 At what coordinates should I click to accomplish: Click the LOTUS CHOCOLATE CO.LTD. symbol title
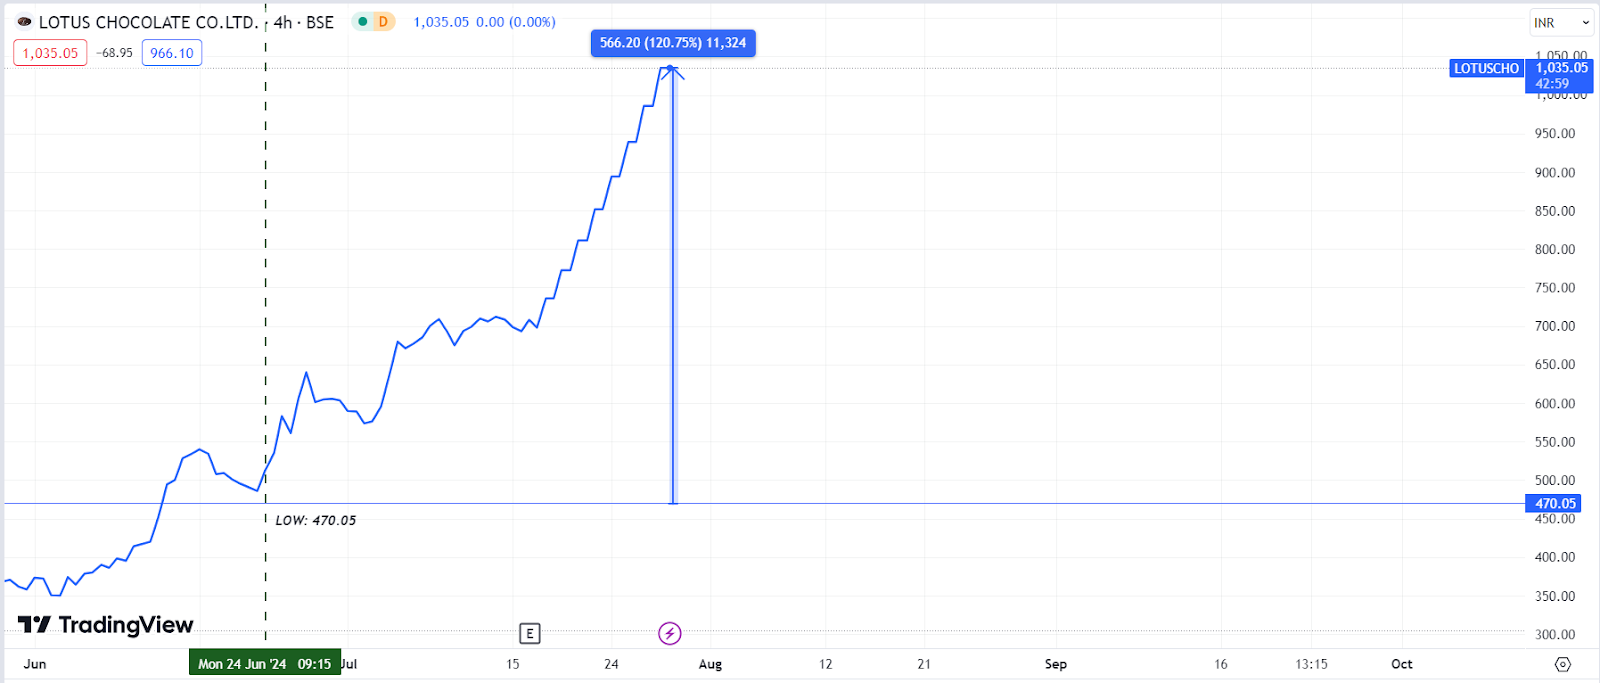(x=148, y=22)
